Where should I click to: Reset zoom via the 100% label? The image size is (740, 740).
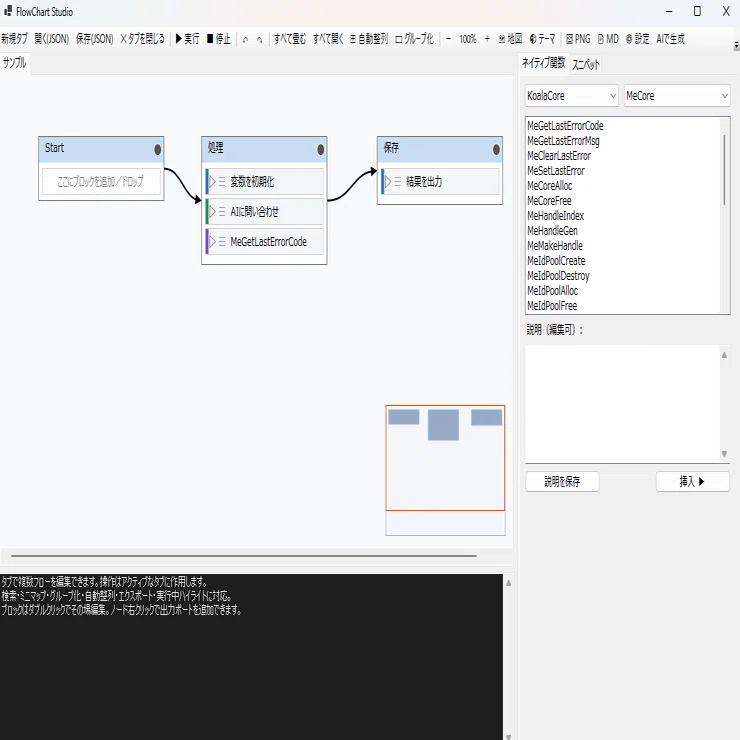[x=468, y=39]
